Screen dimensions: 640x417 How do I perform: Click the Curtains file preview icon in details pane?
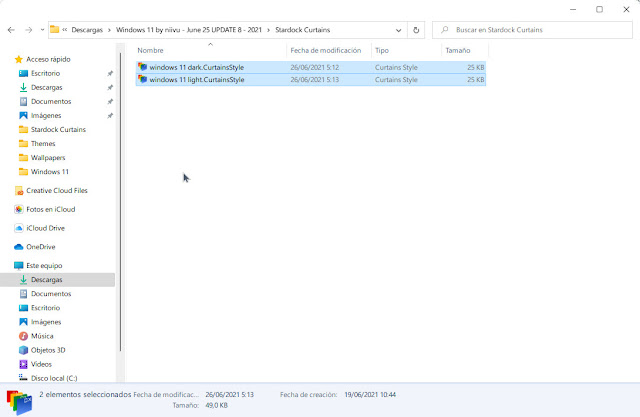[19, 402]
